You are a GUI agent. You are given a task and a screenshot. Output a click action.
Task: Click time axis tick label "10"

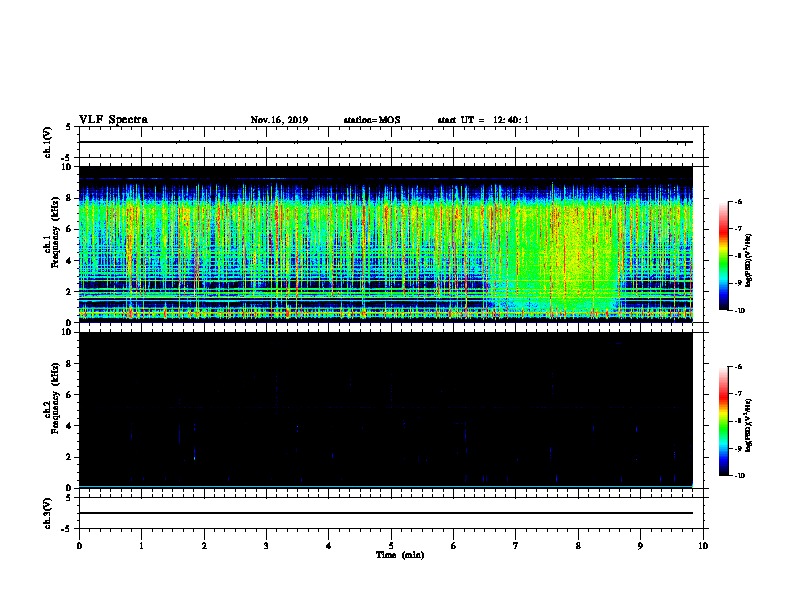(703, 546)
